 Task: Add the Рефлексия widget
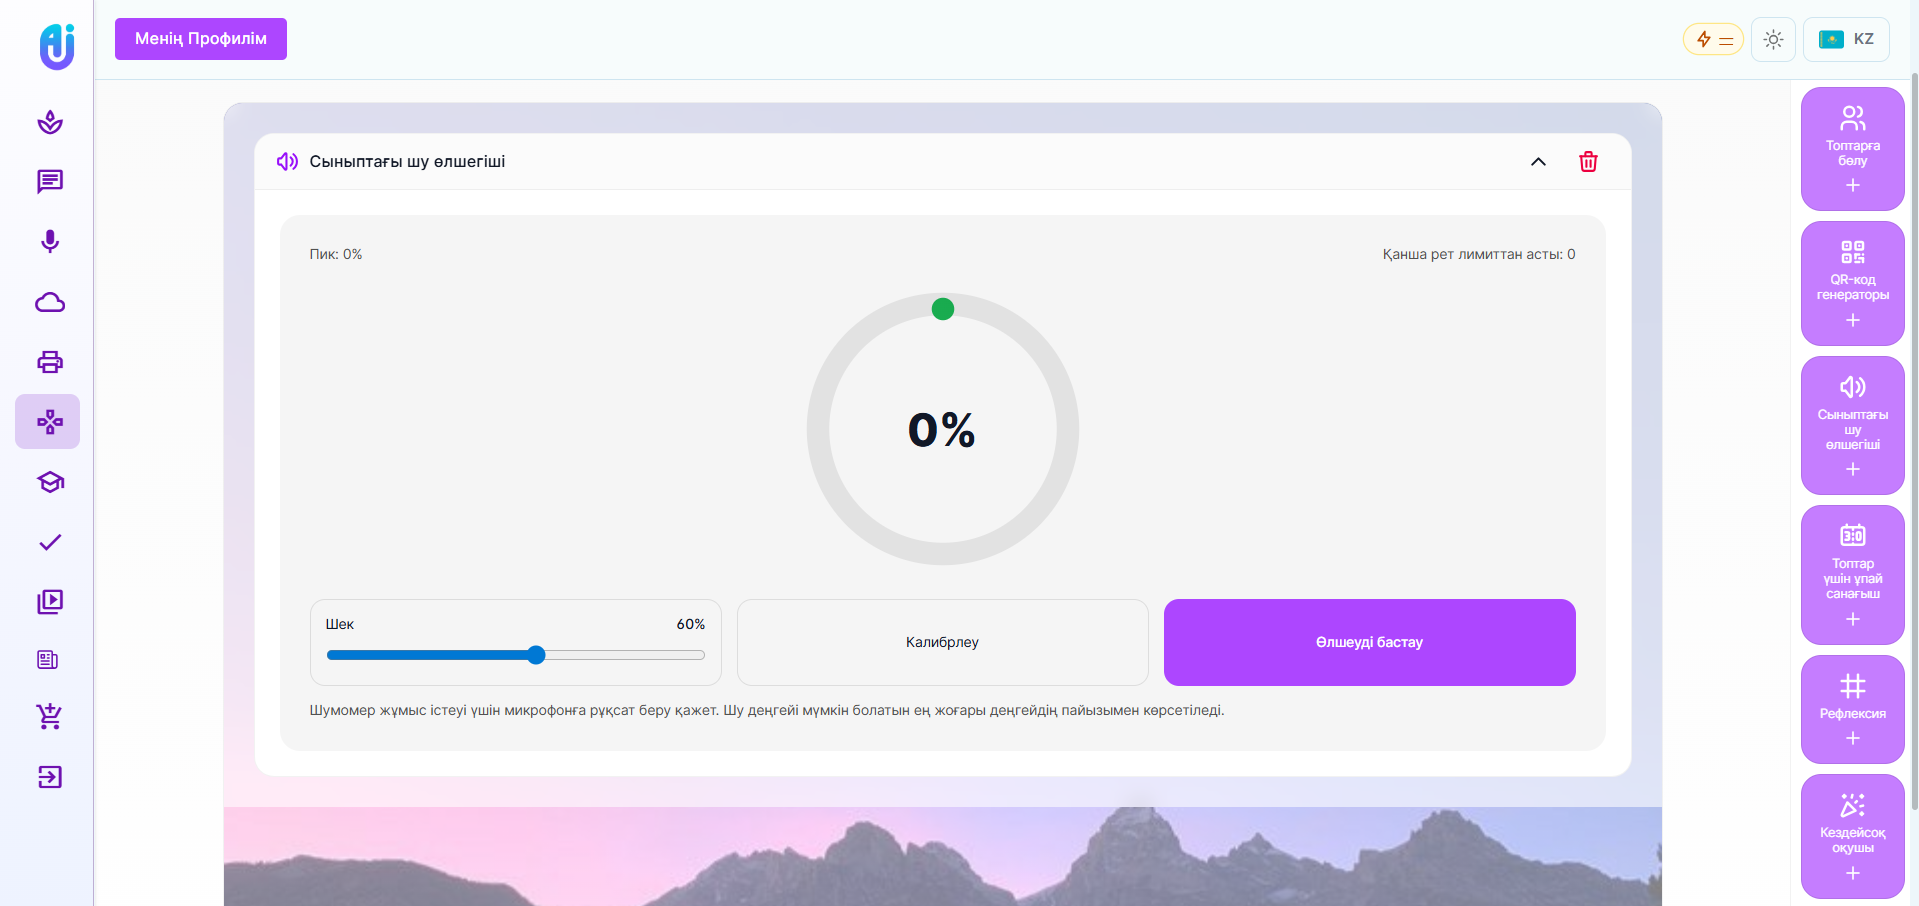(1852, 710)
